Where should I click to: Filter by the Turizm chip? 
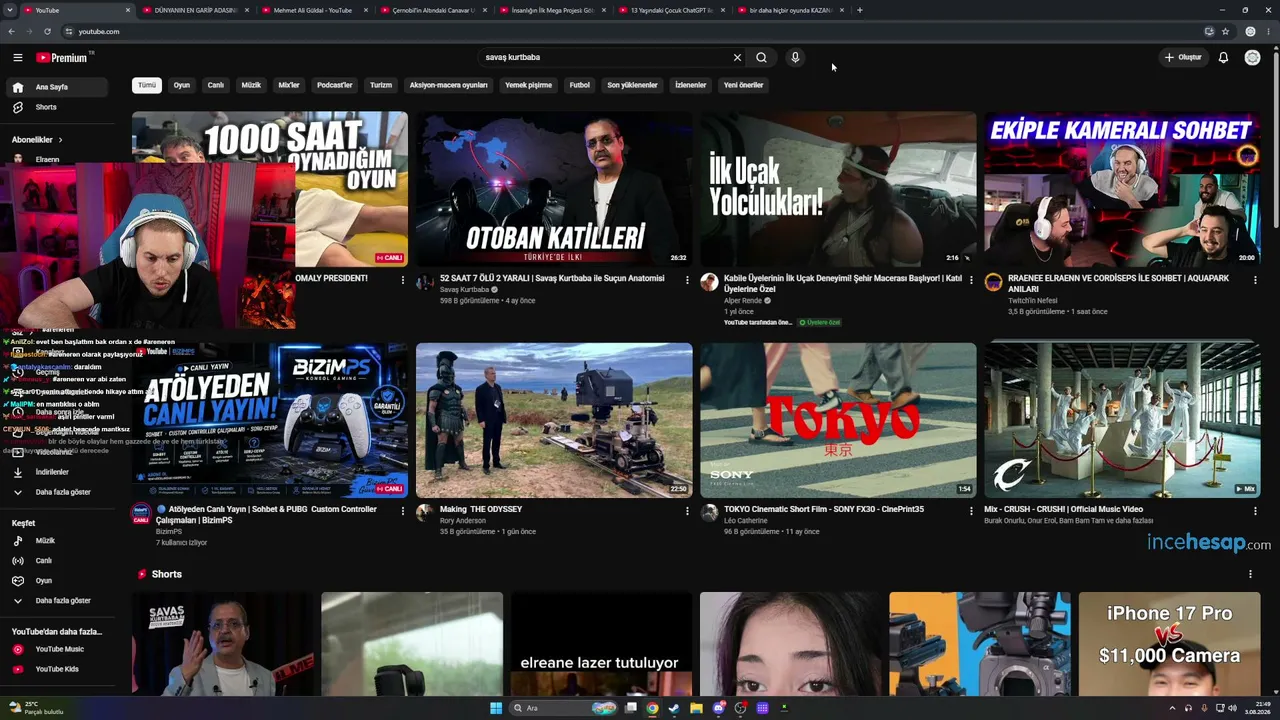point(381,85)
